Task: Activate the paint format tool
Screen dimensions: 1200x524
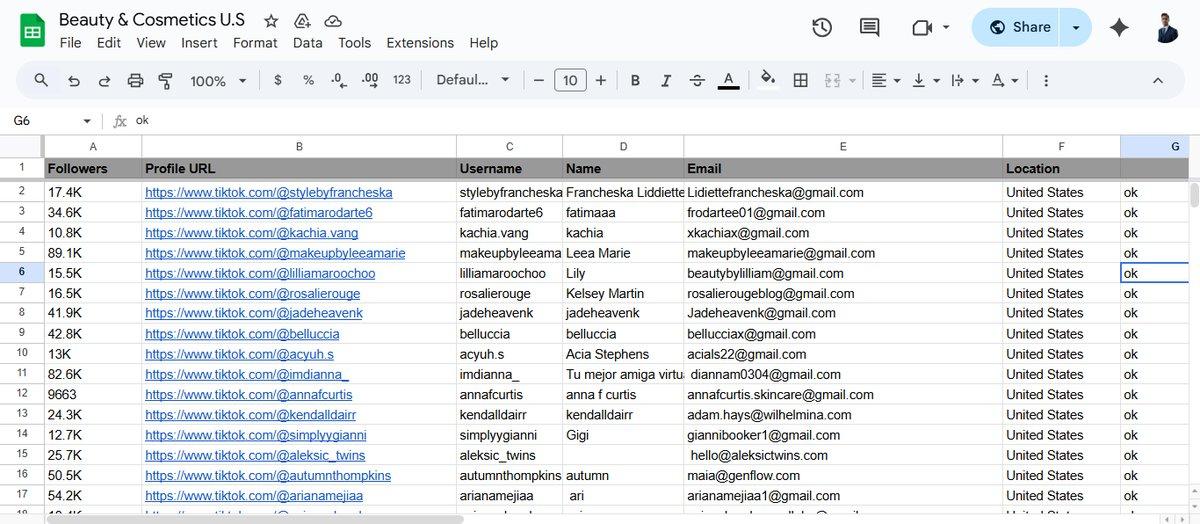Action: [x=166, y=80]
